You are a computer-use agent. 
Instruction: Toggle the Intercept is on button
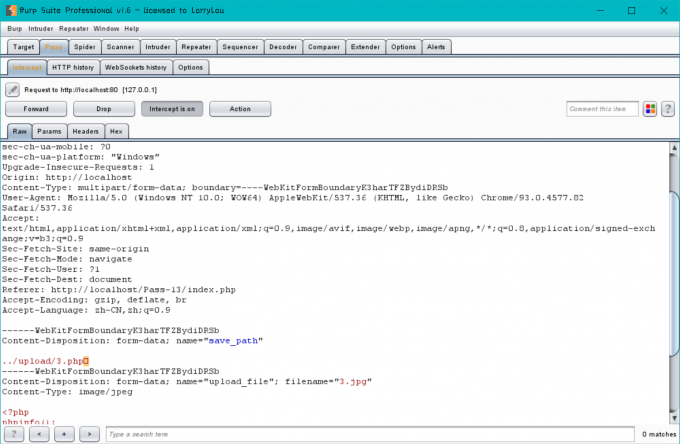pyautogui.click(x=172, y=109)
